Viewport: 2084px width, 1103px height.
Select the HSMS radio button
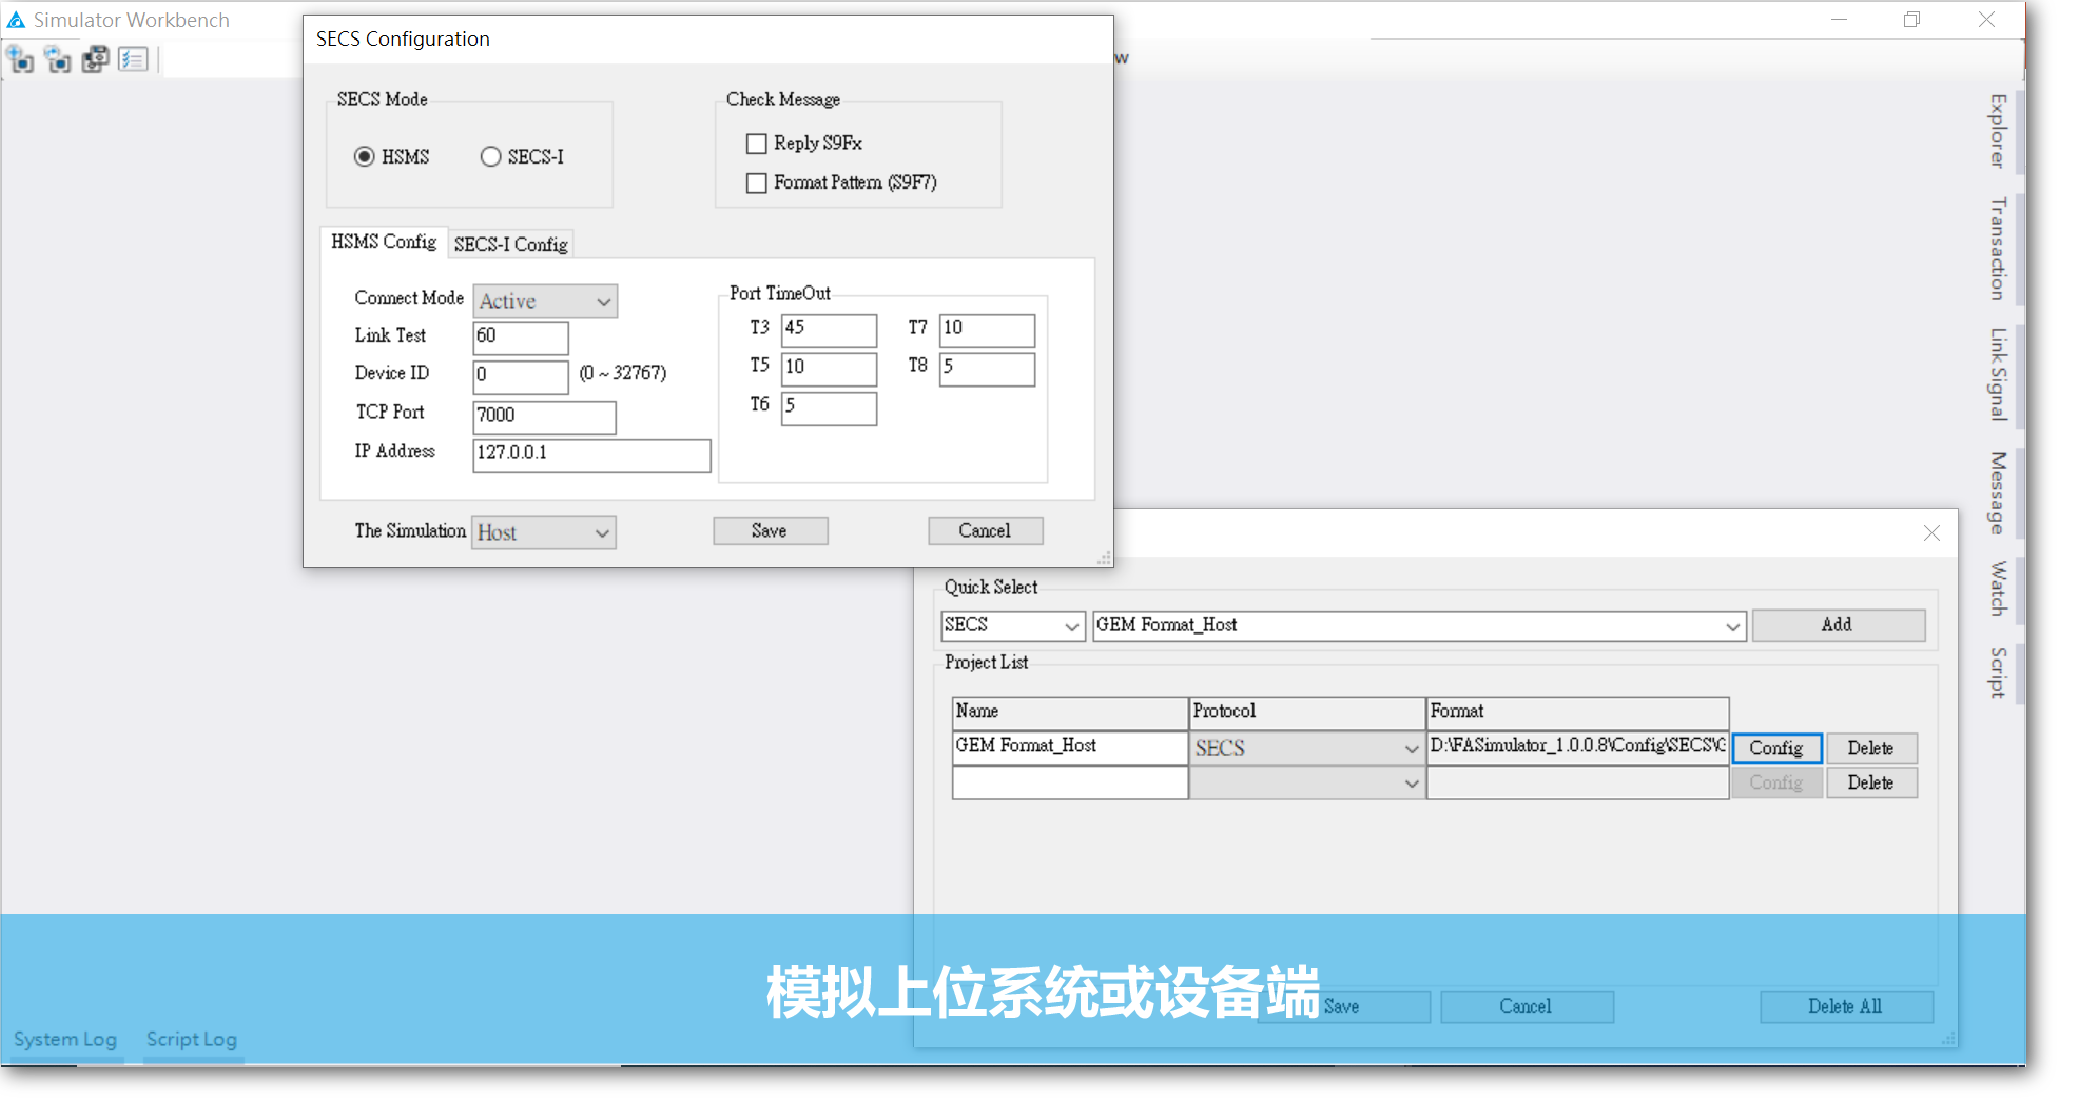365,157
